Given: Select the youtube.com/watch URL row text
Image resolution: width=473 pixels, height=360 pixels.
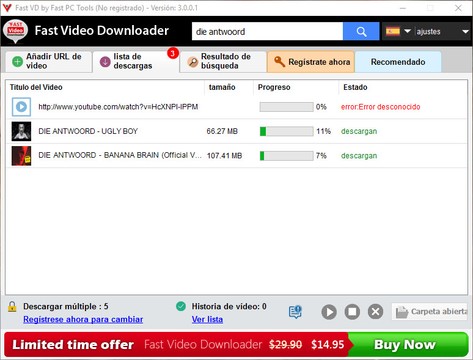Looking at the screenshot, I should coord(118,107).
